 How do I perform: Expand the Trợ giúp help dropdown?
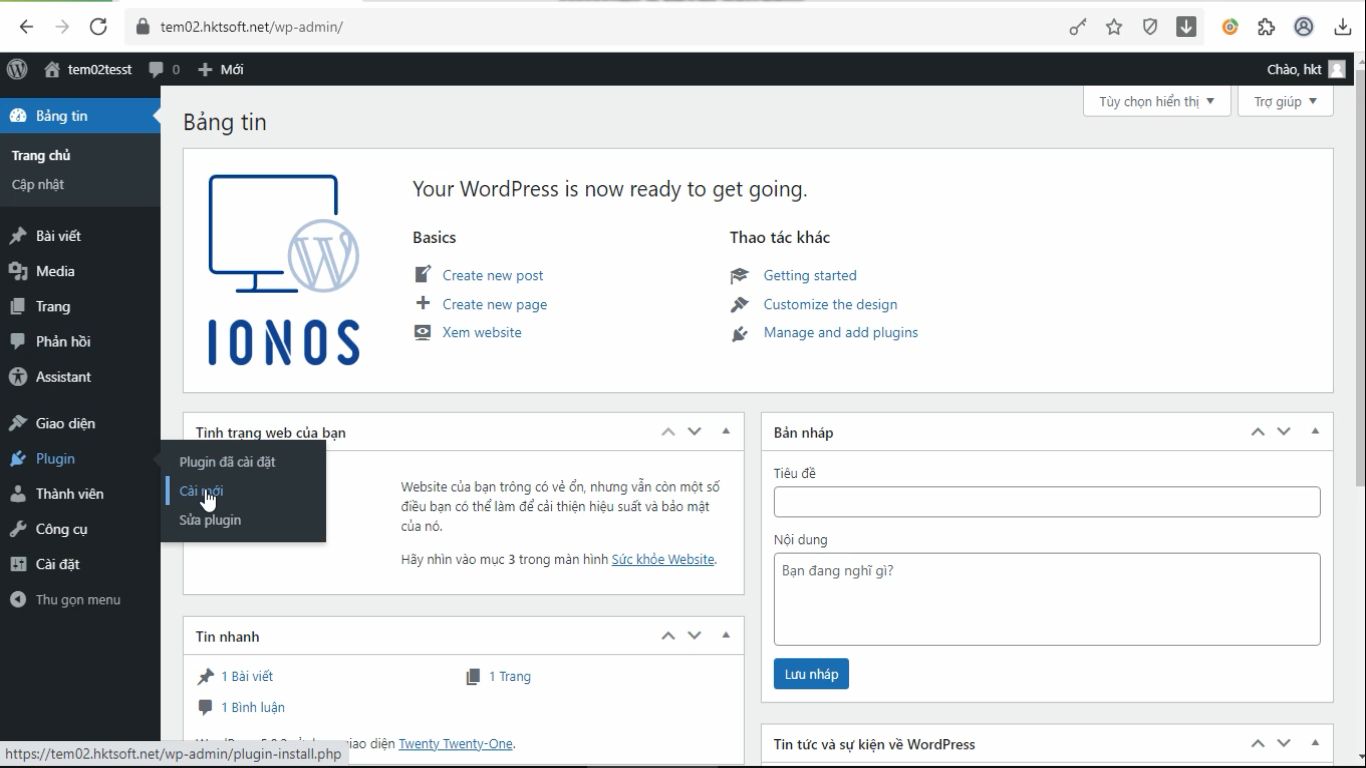1285,101
